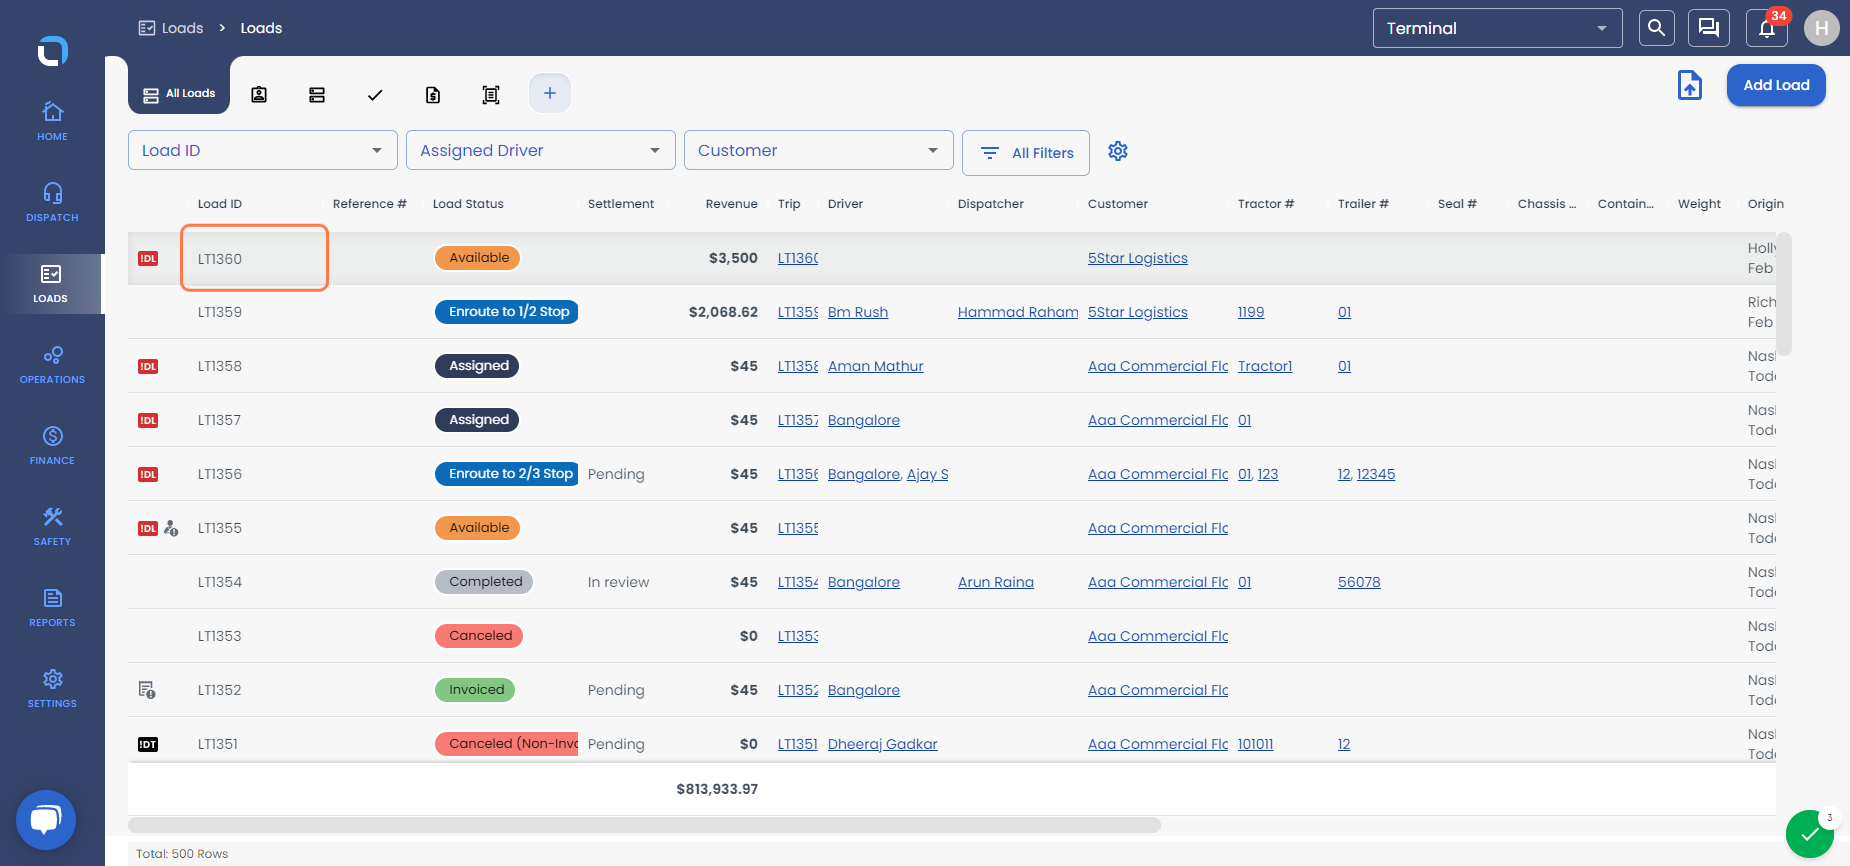This screenshot has width=1850, height=866.
Task: Open the Reports sidebar section
Action: (52, 607)
